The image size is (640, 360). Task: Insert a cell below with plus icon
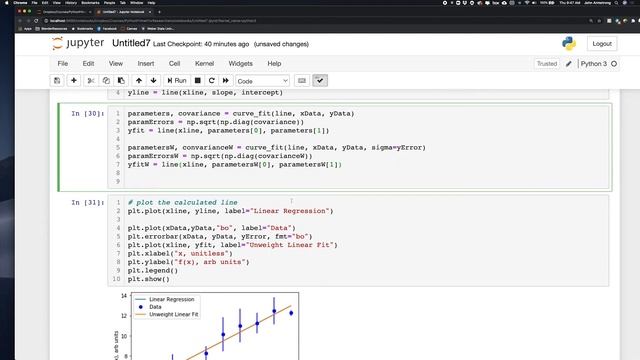[74, 81]
